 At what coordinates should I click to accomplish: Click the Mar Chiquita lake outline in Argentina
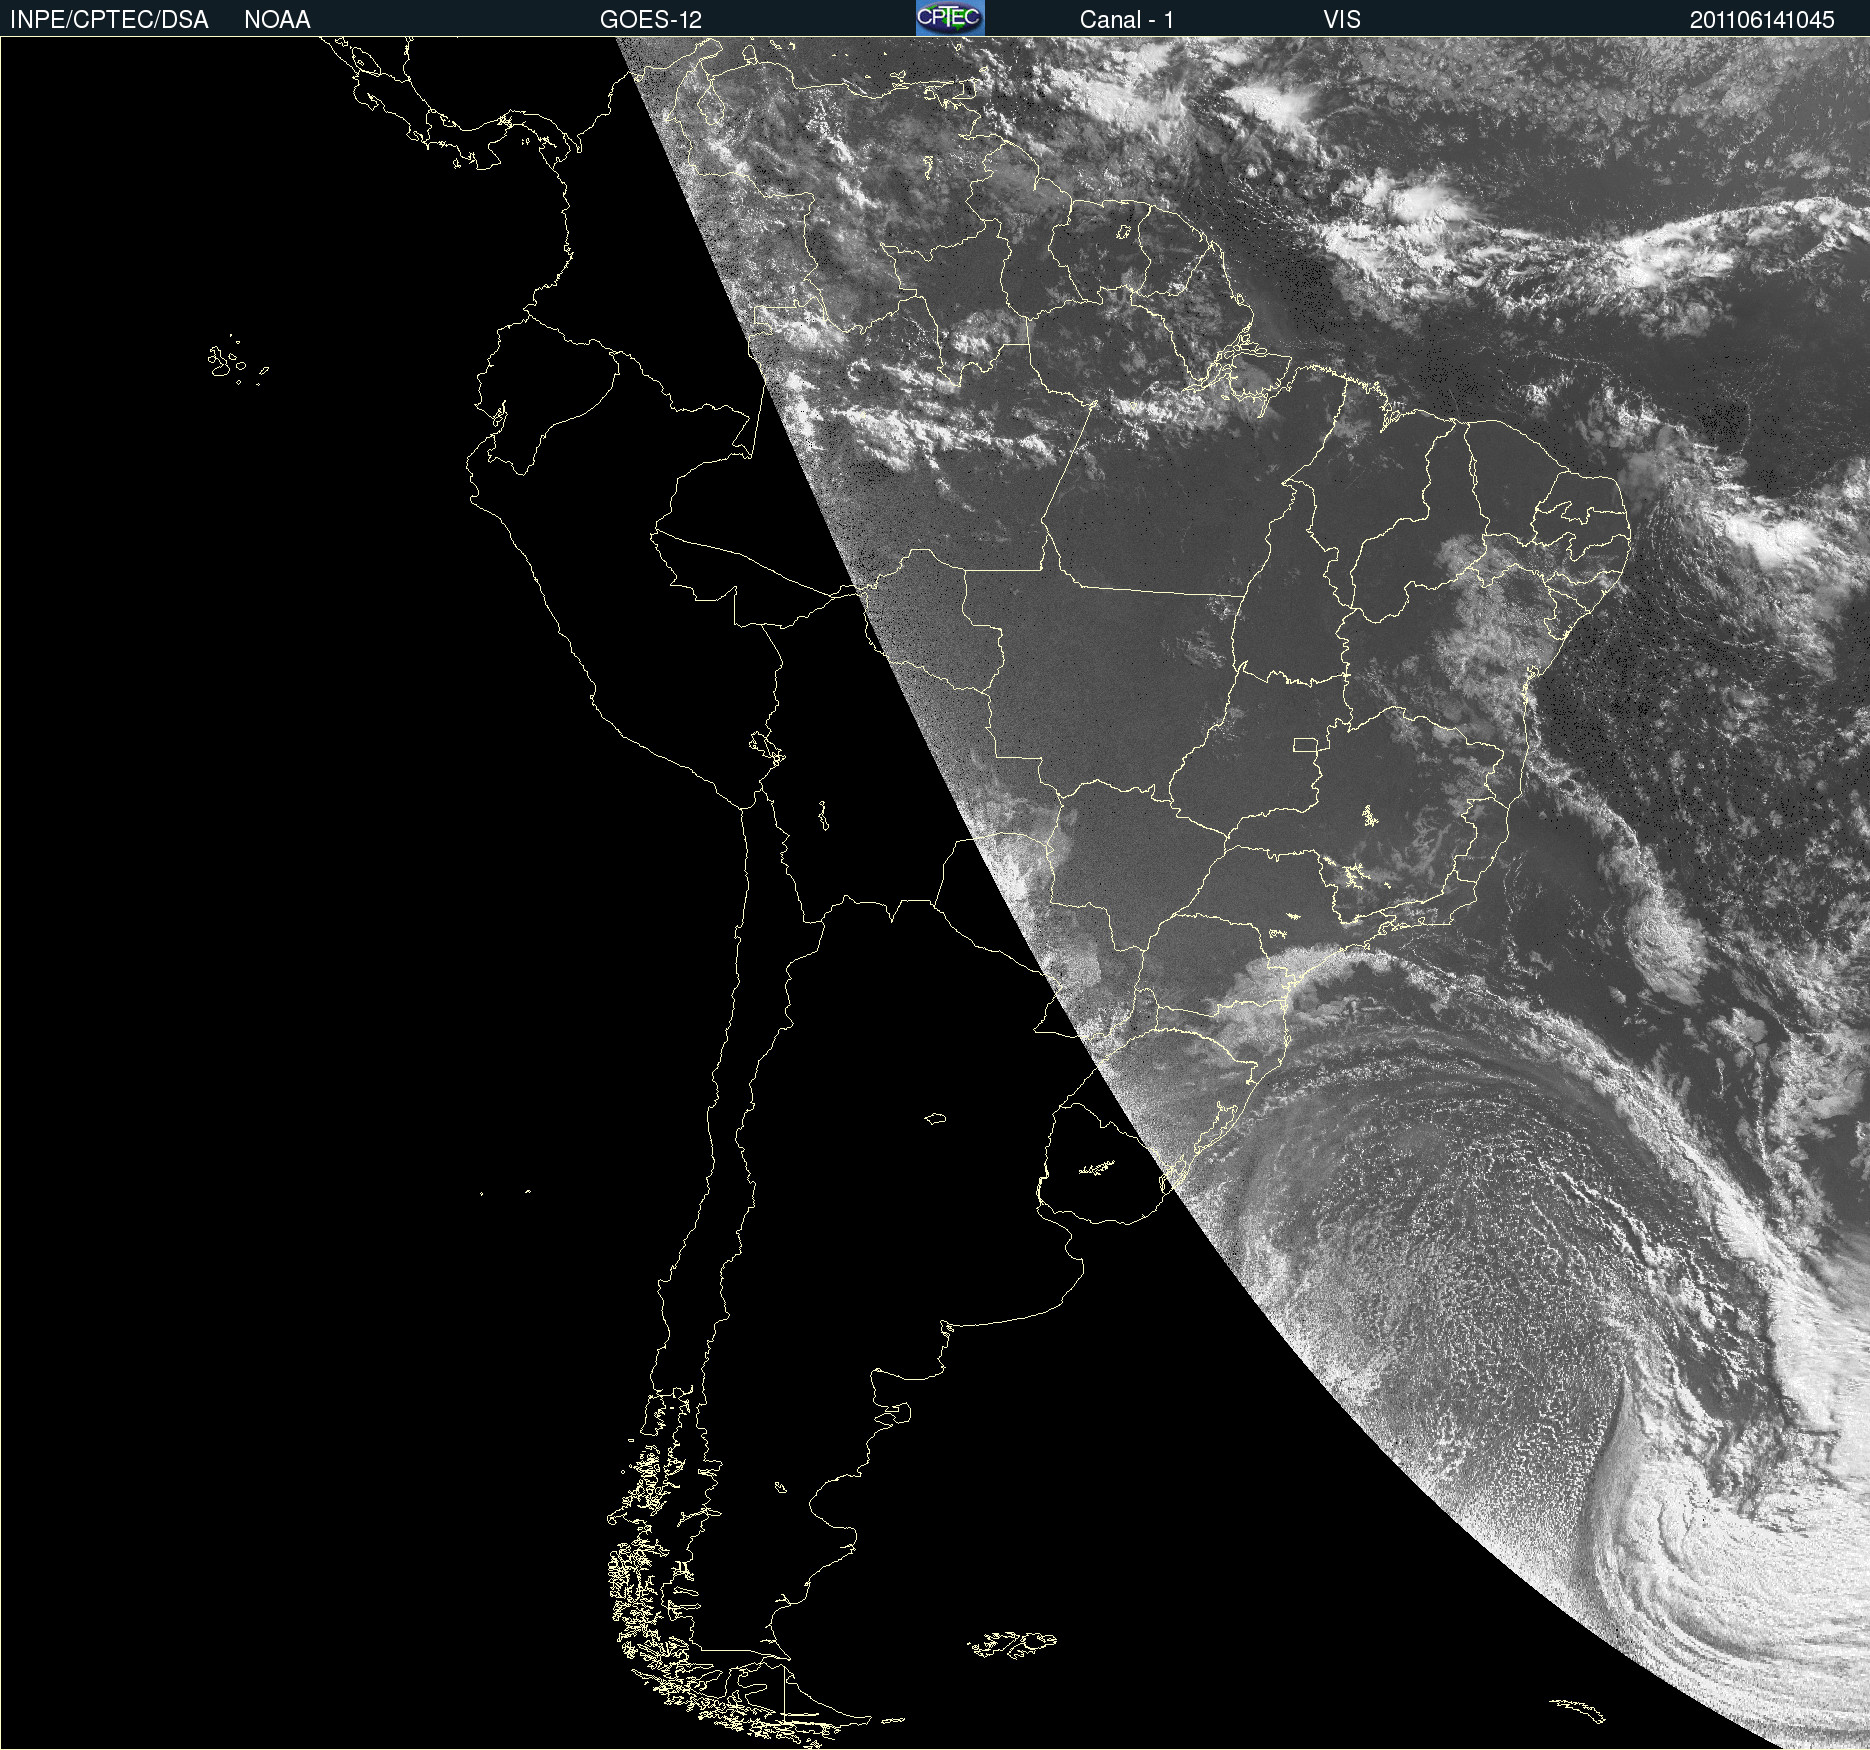click(935, 1118)
